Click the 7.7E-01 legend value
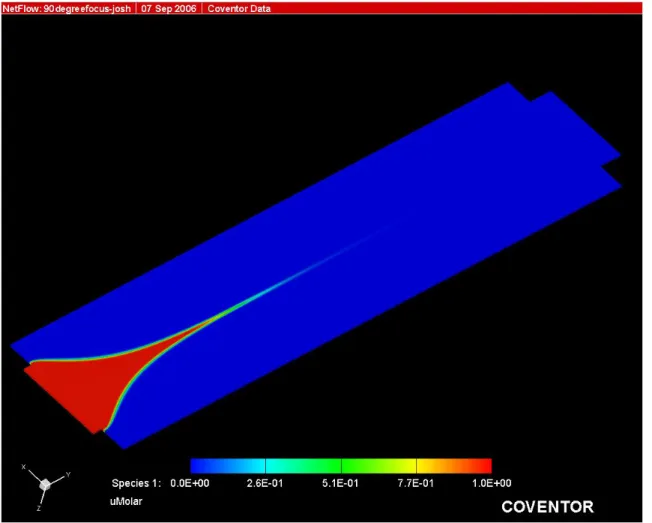 [415, 483]
